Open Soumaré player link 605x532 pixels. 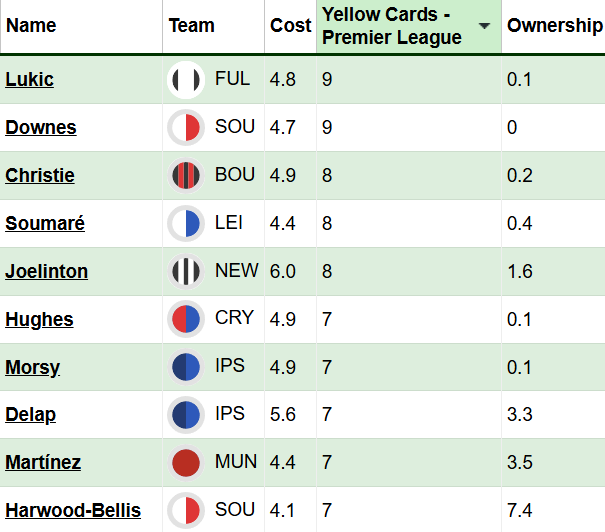[45, 223]
